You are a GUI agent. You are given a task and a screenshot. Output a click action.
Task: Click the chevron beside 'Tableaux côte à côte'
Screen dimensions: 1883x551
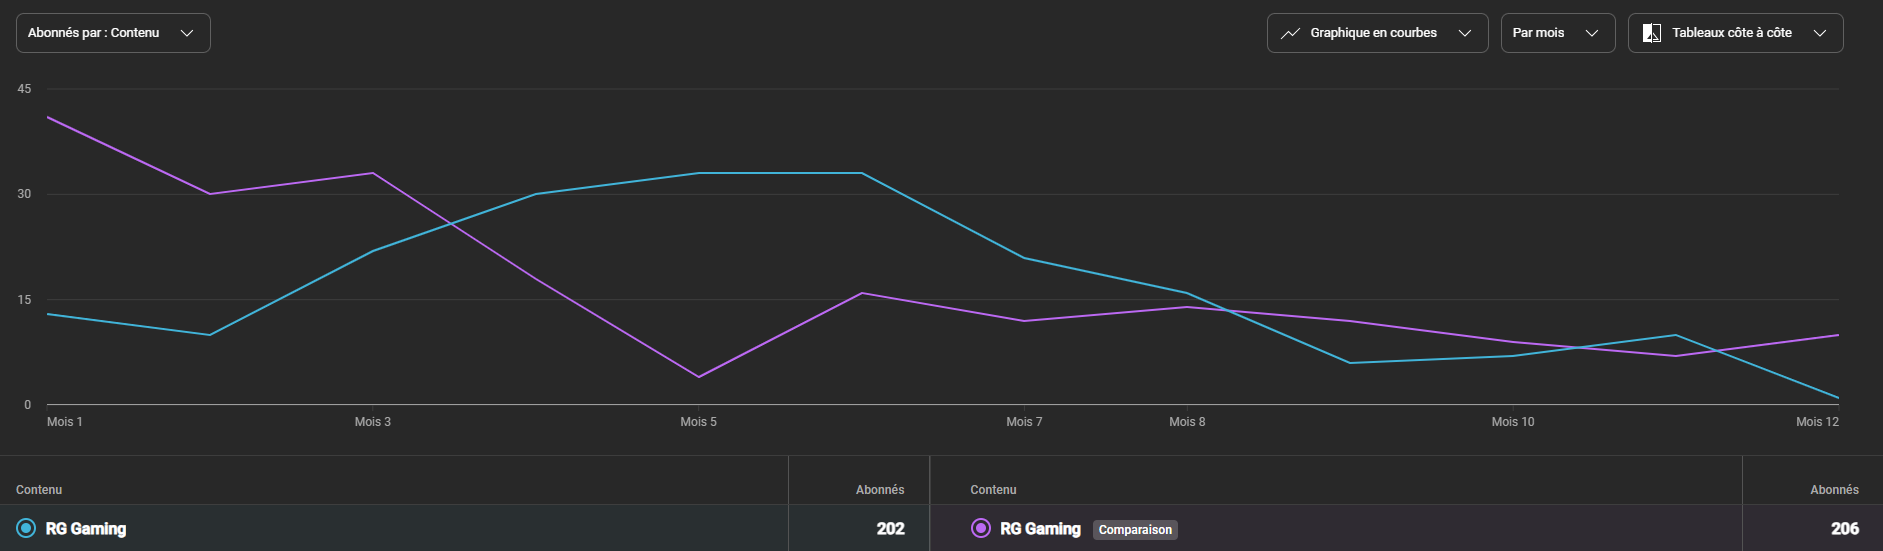click(x=1820, y=33)
